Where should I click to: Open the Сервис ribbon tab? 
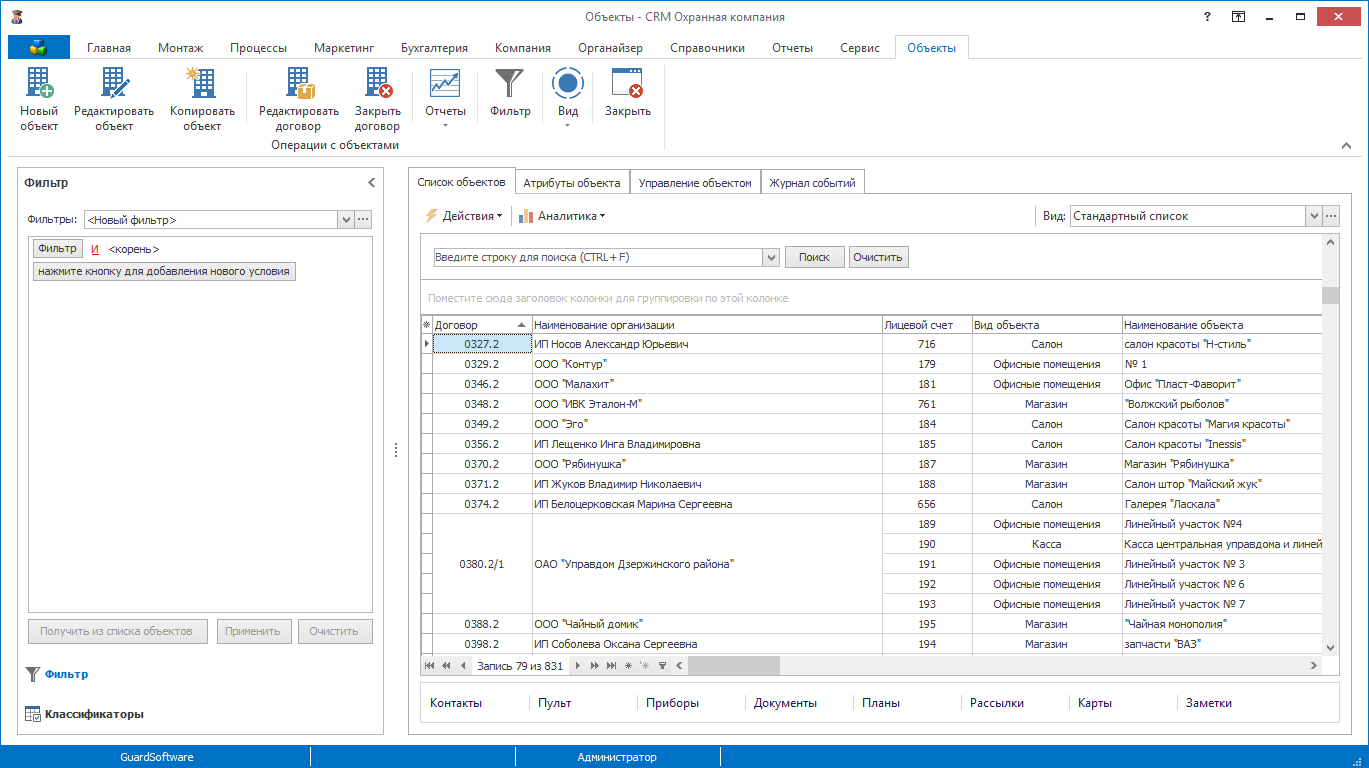(860, 48)
